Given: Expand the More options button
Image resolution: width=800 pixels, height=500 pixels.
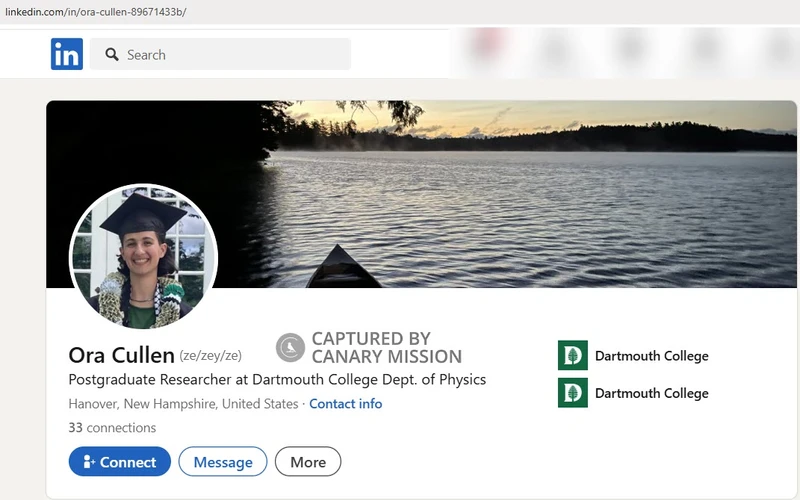Looking at the screenshot, I should tap(308, 462).
